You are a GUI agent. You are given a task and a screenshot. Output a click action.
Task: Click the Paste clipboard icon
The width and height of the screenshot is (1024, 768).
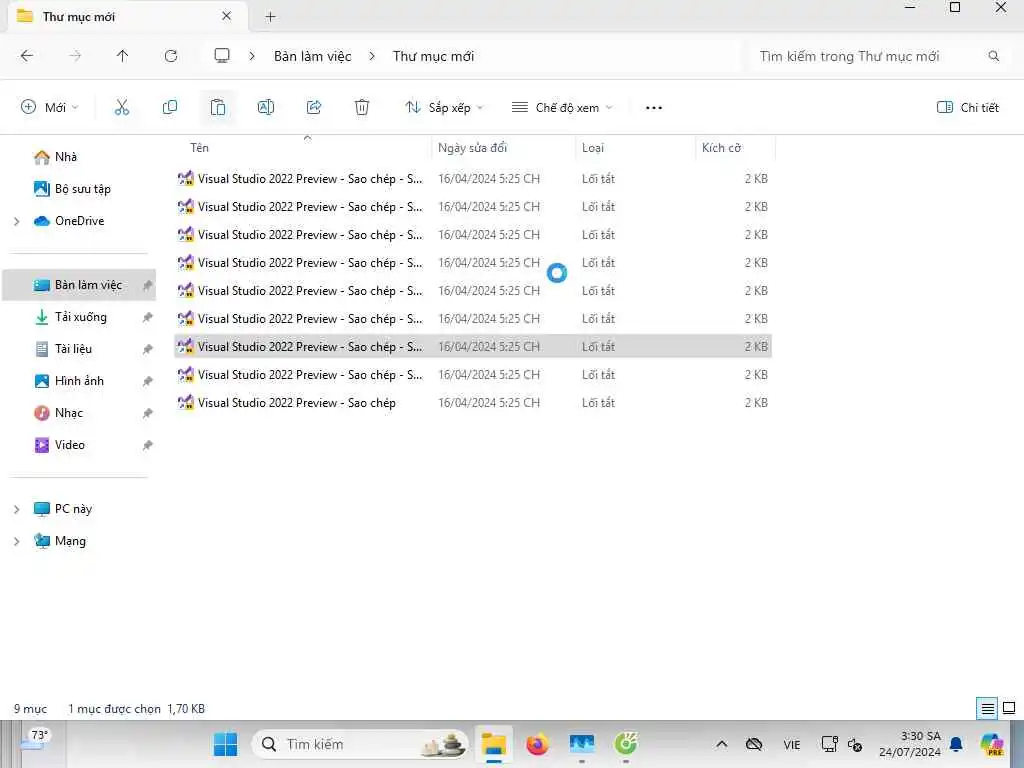[x=217, y=107]
